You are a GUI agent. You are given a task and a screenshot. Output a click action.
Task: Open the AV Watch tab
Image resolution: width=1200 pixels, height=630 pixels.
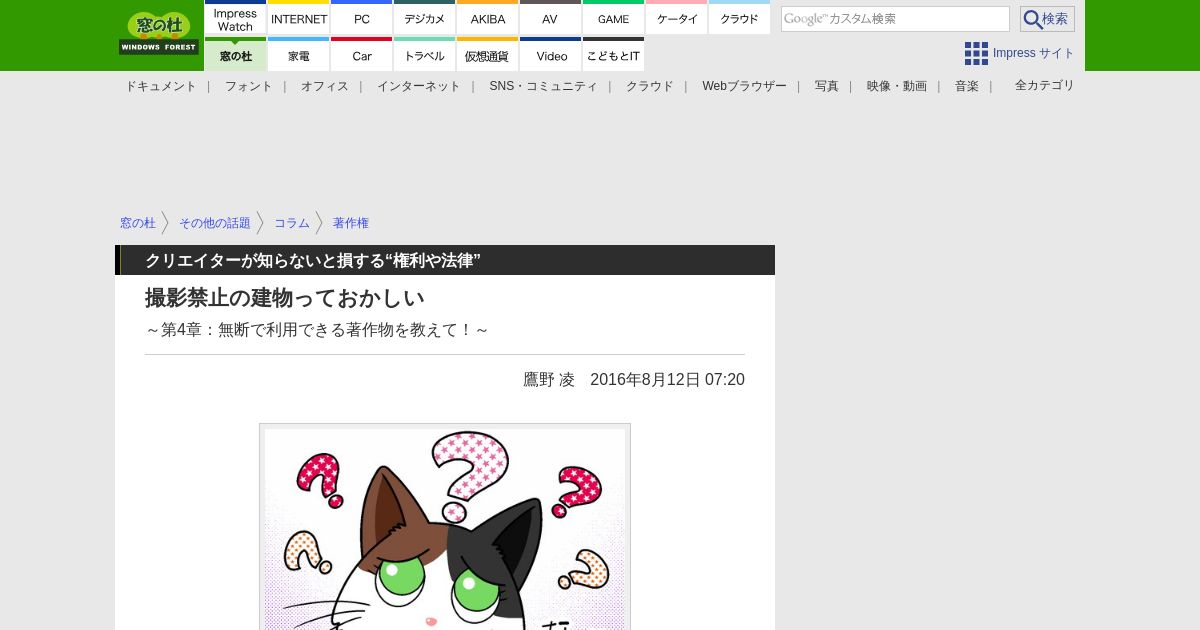tap(550, 18)
